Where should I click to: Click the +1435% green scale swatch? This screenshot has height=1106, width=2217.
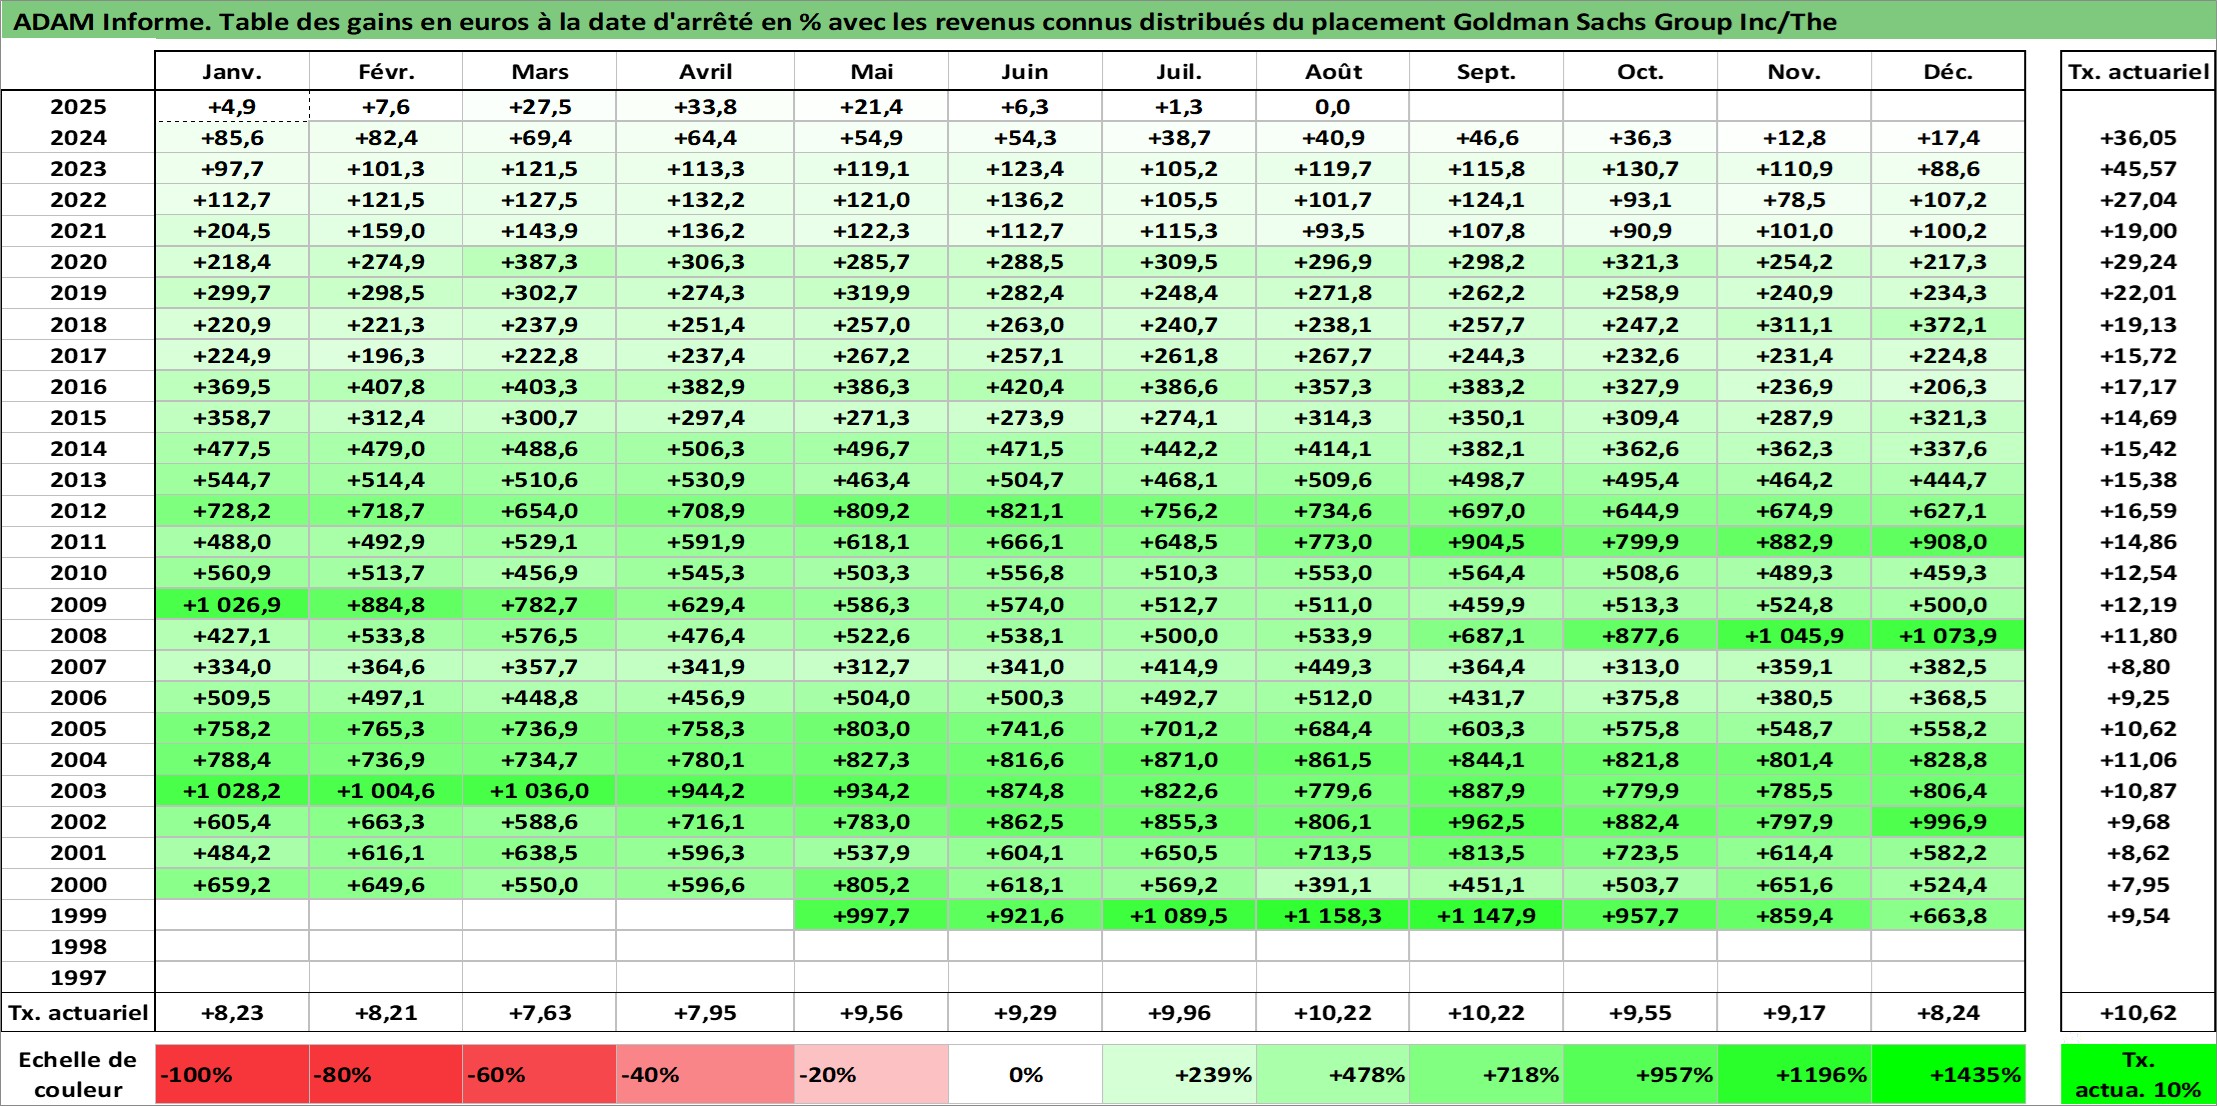pyautogui.click(x=1948, y=1075)
